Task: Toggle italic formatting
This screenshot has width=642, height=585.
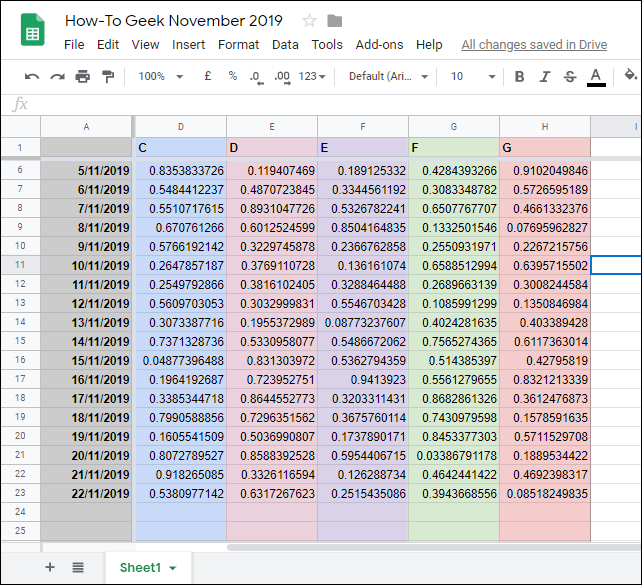Action: [x=545, y=77]
